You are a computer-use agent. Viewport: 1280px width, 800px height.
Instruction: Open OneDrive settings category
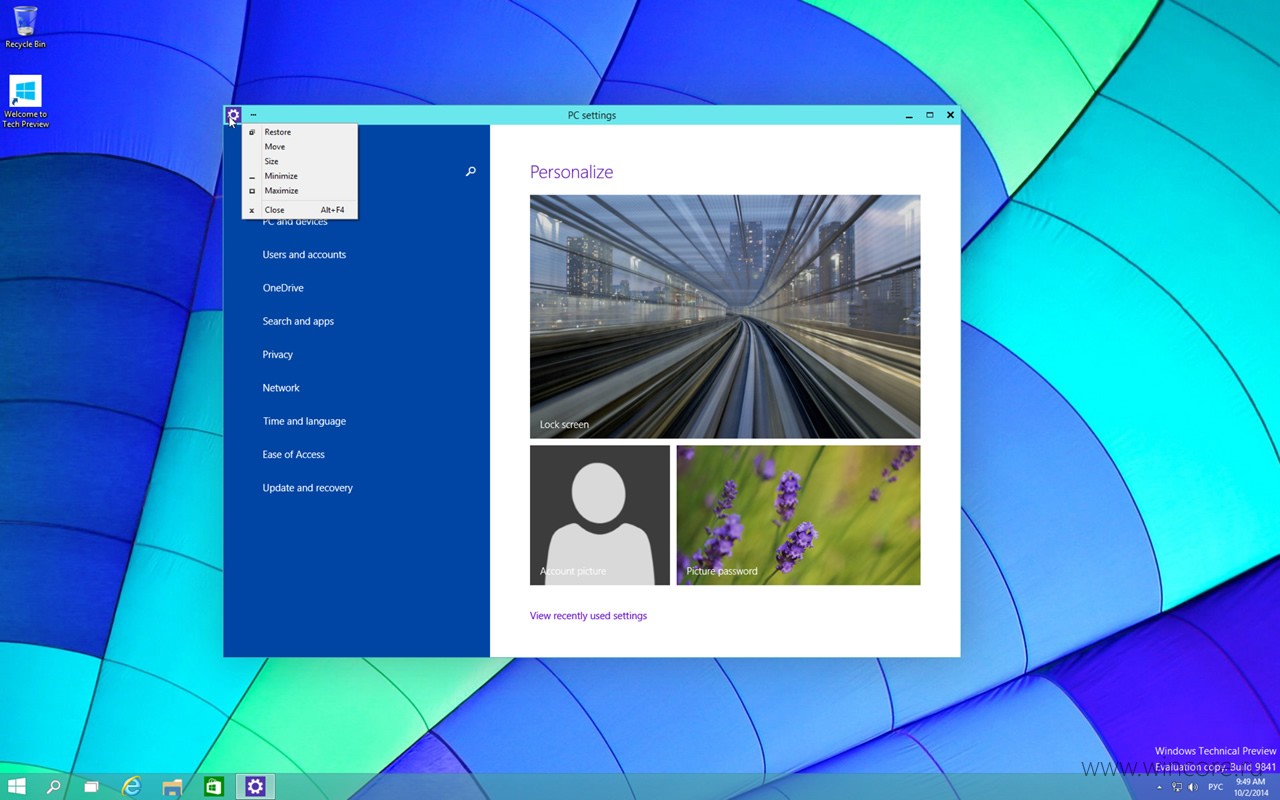tap(283, 288)
